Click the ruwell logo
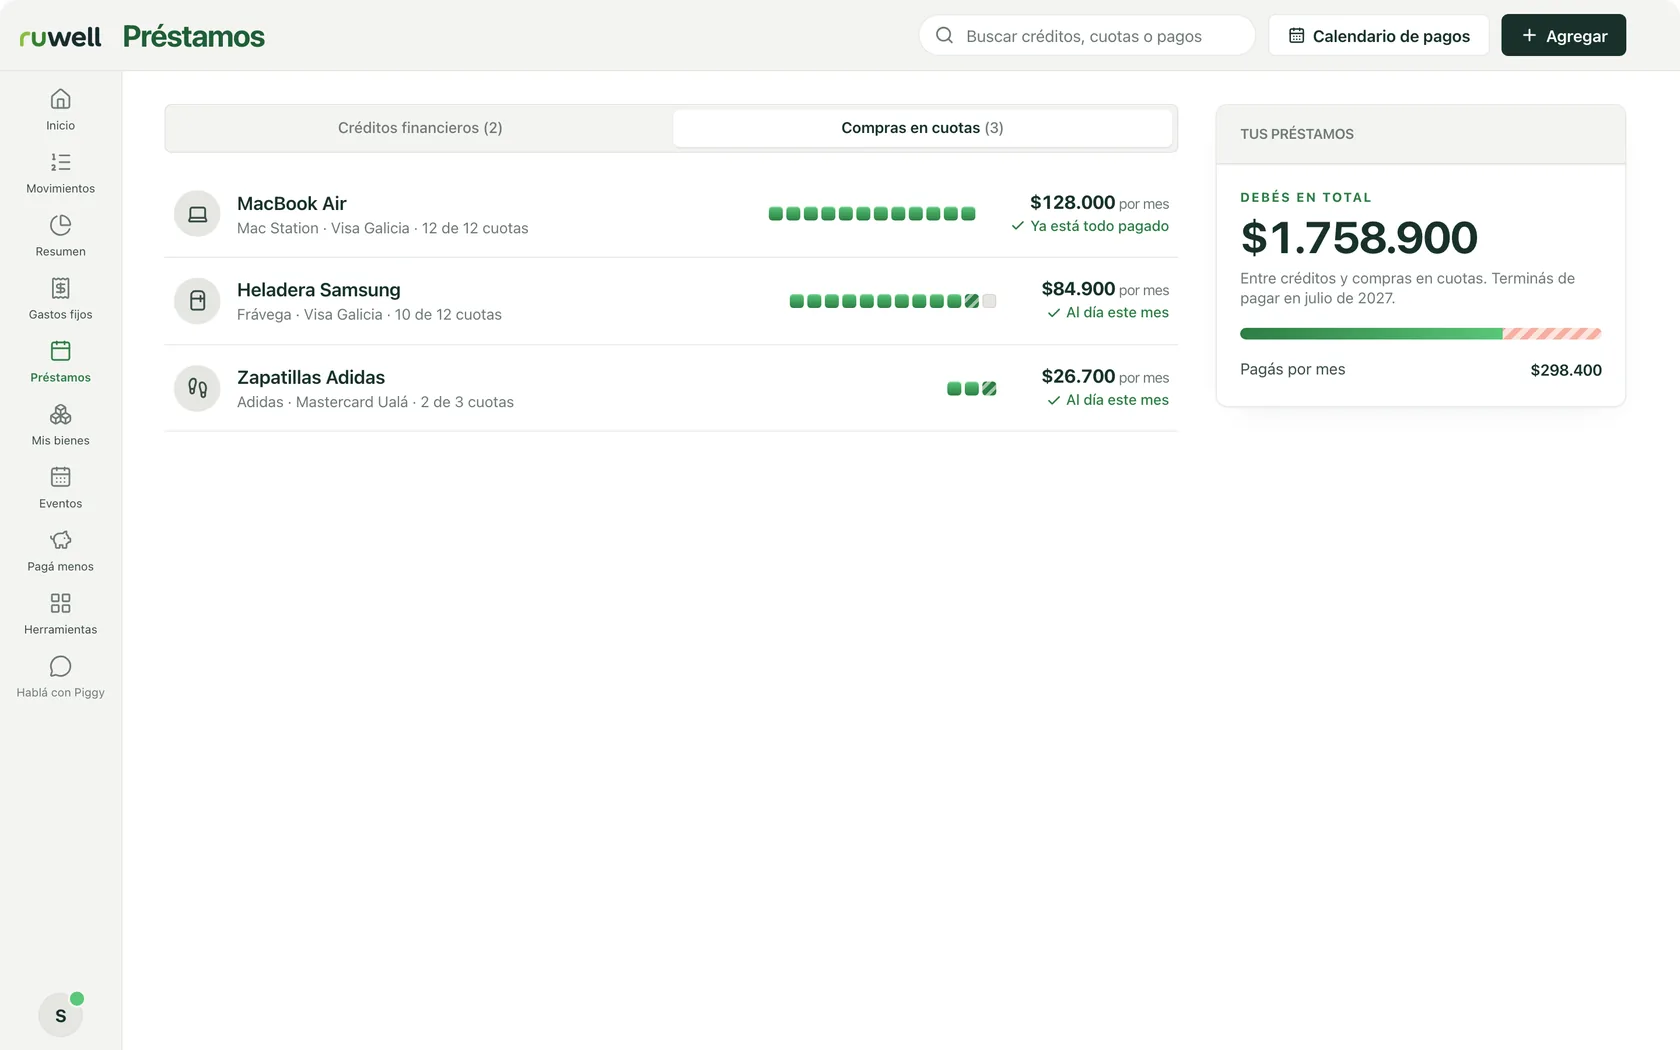 pos(60,37)
